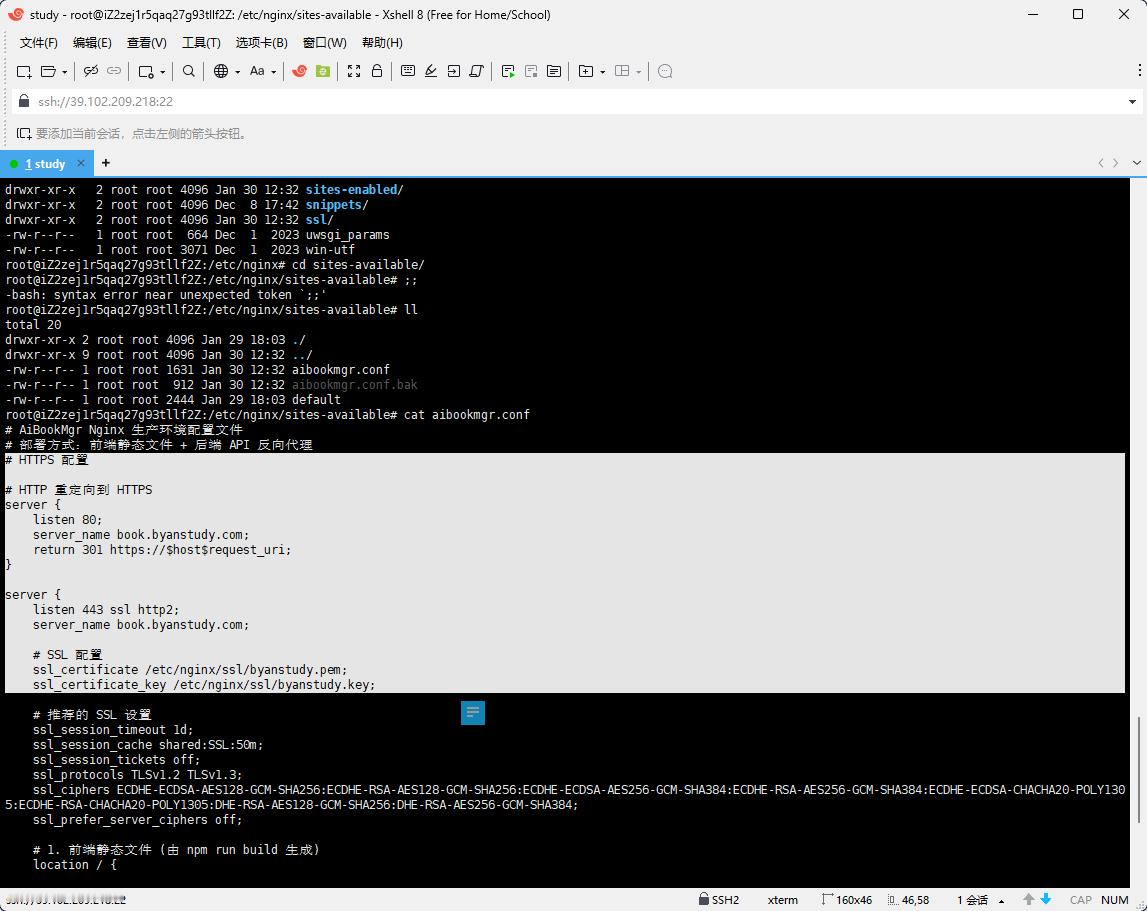Open the 帮助(H) menu
Viewport: 1147px width, 911px height.
pos(382,42)
